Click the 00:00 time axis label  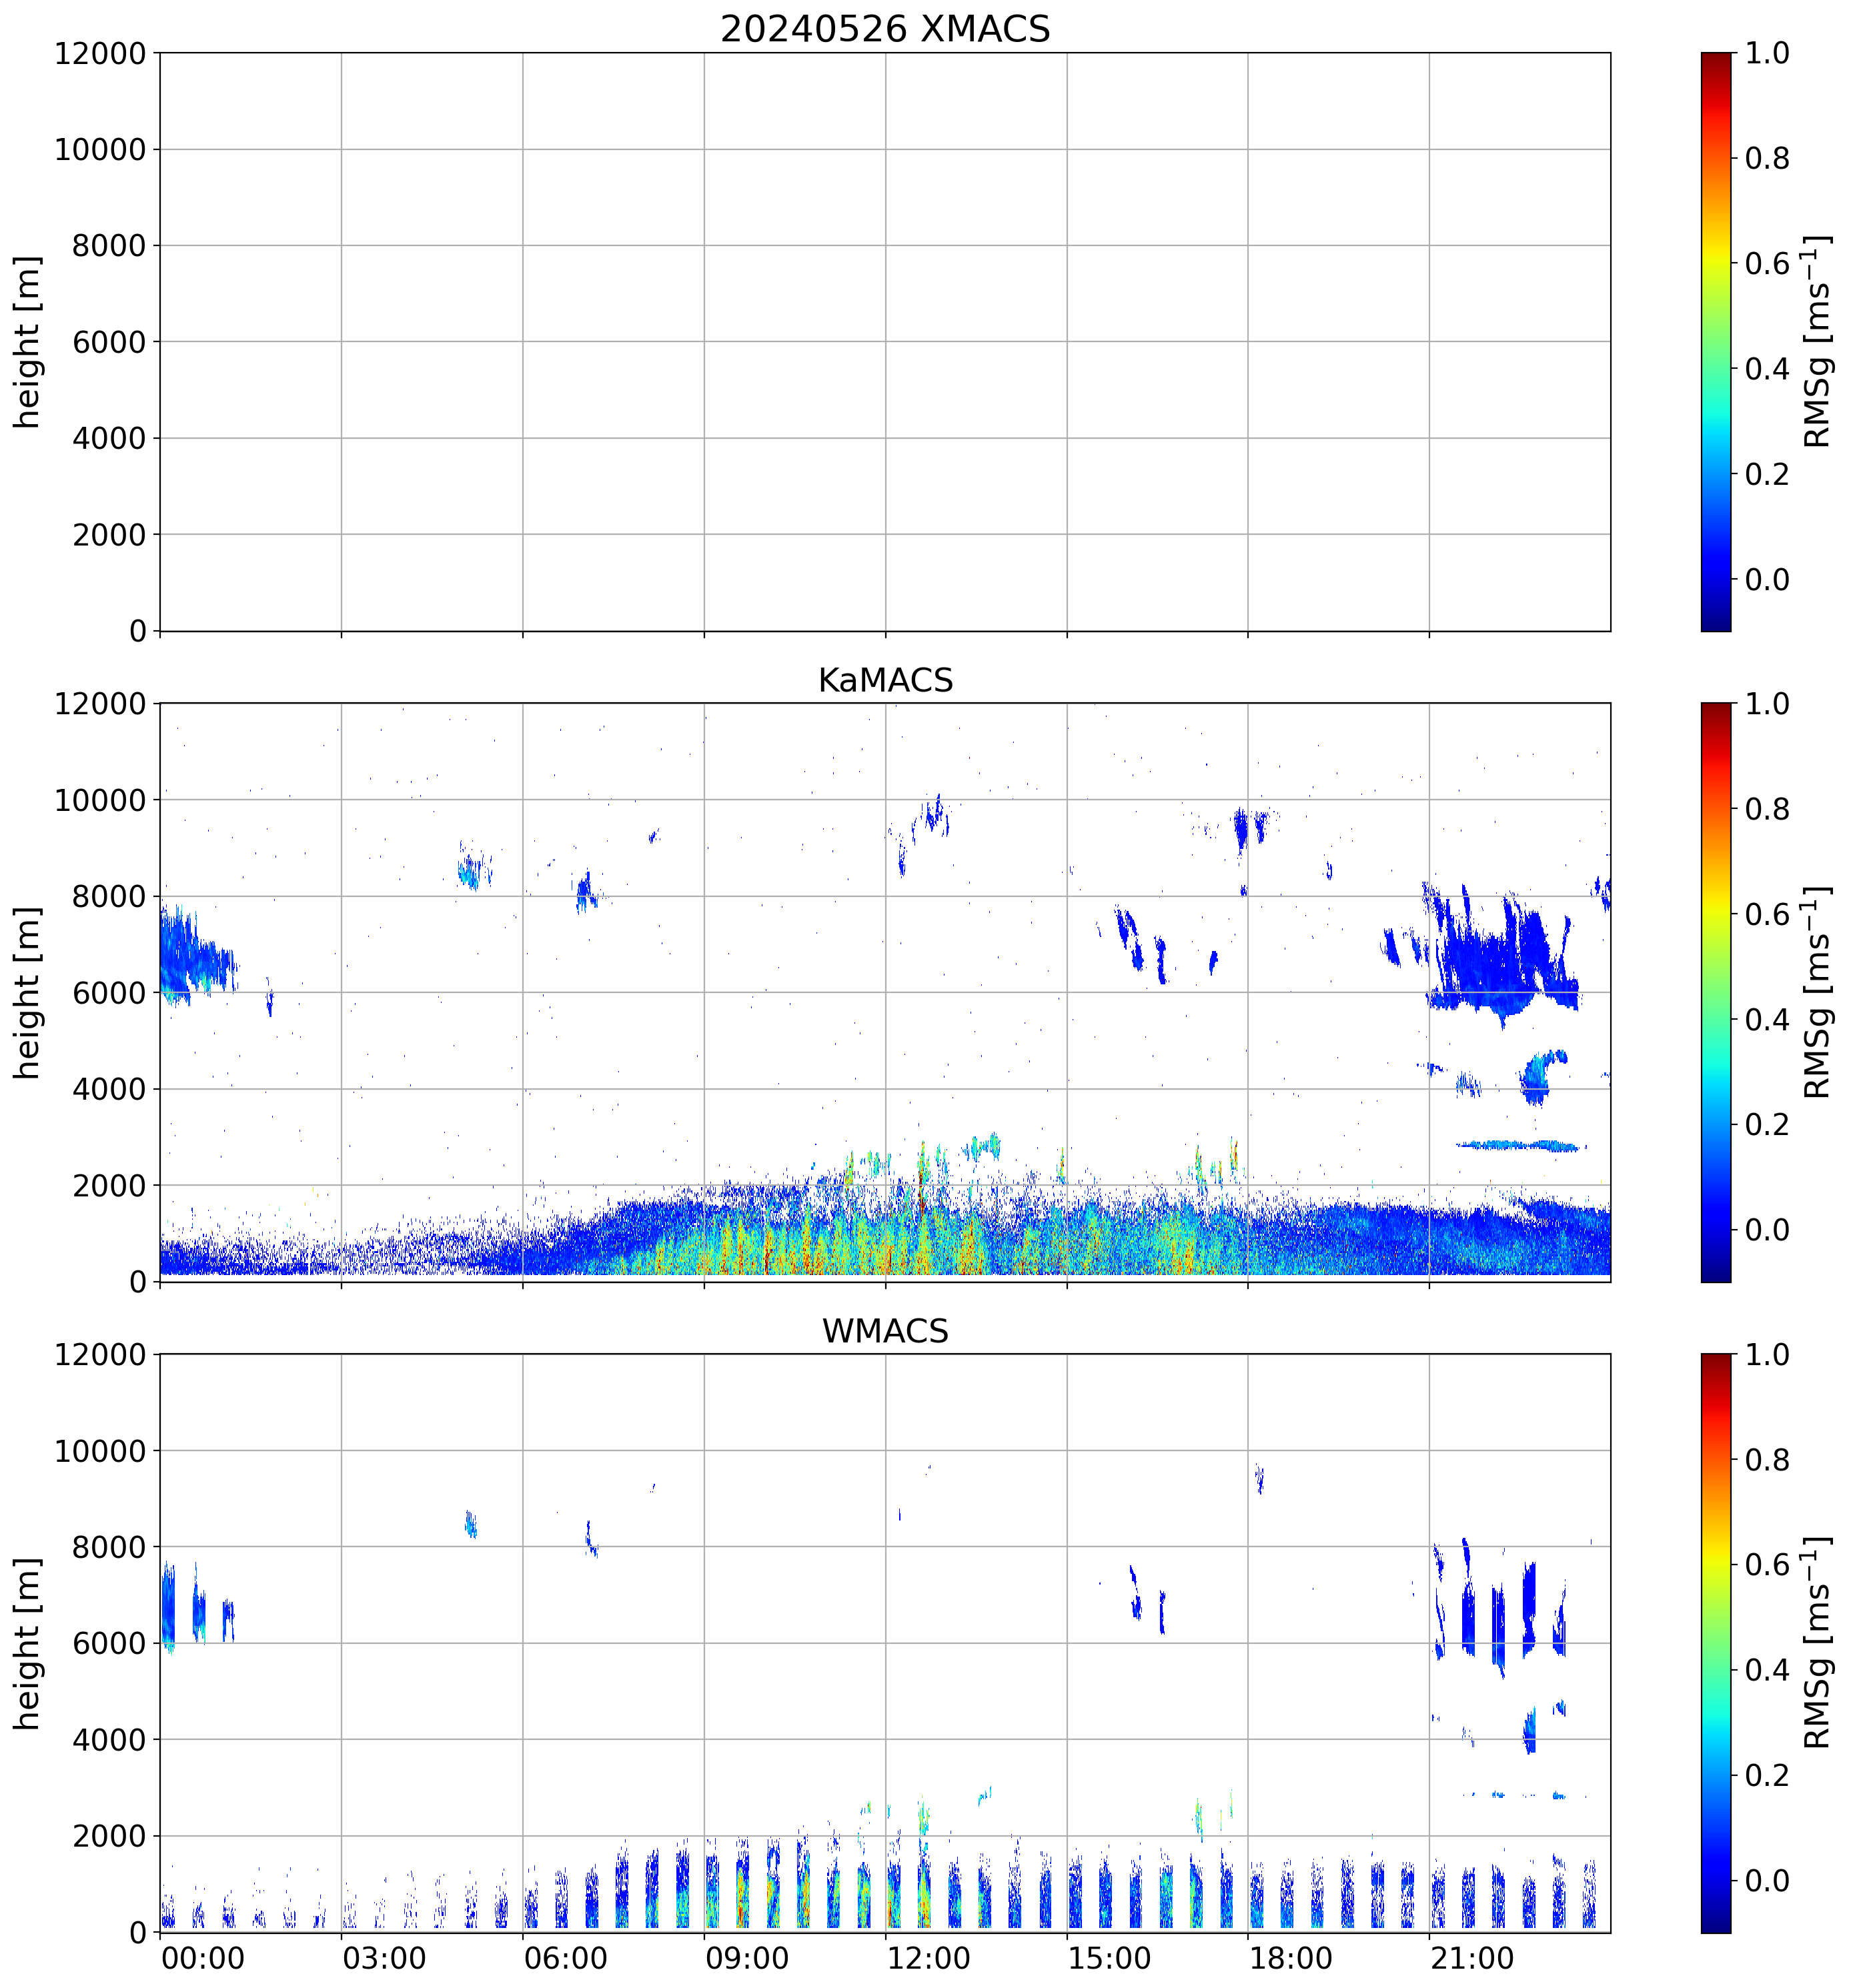coord(203,1958)
